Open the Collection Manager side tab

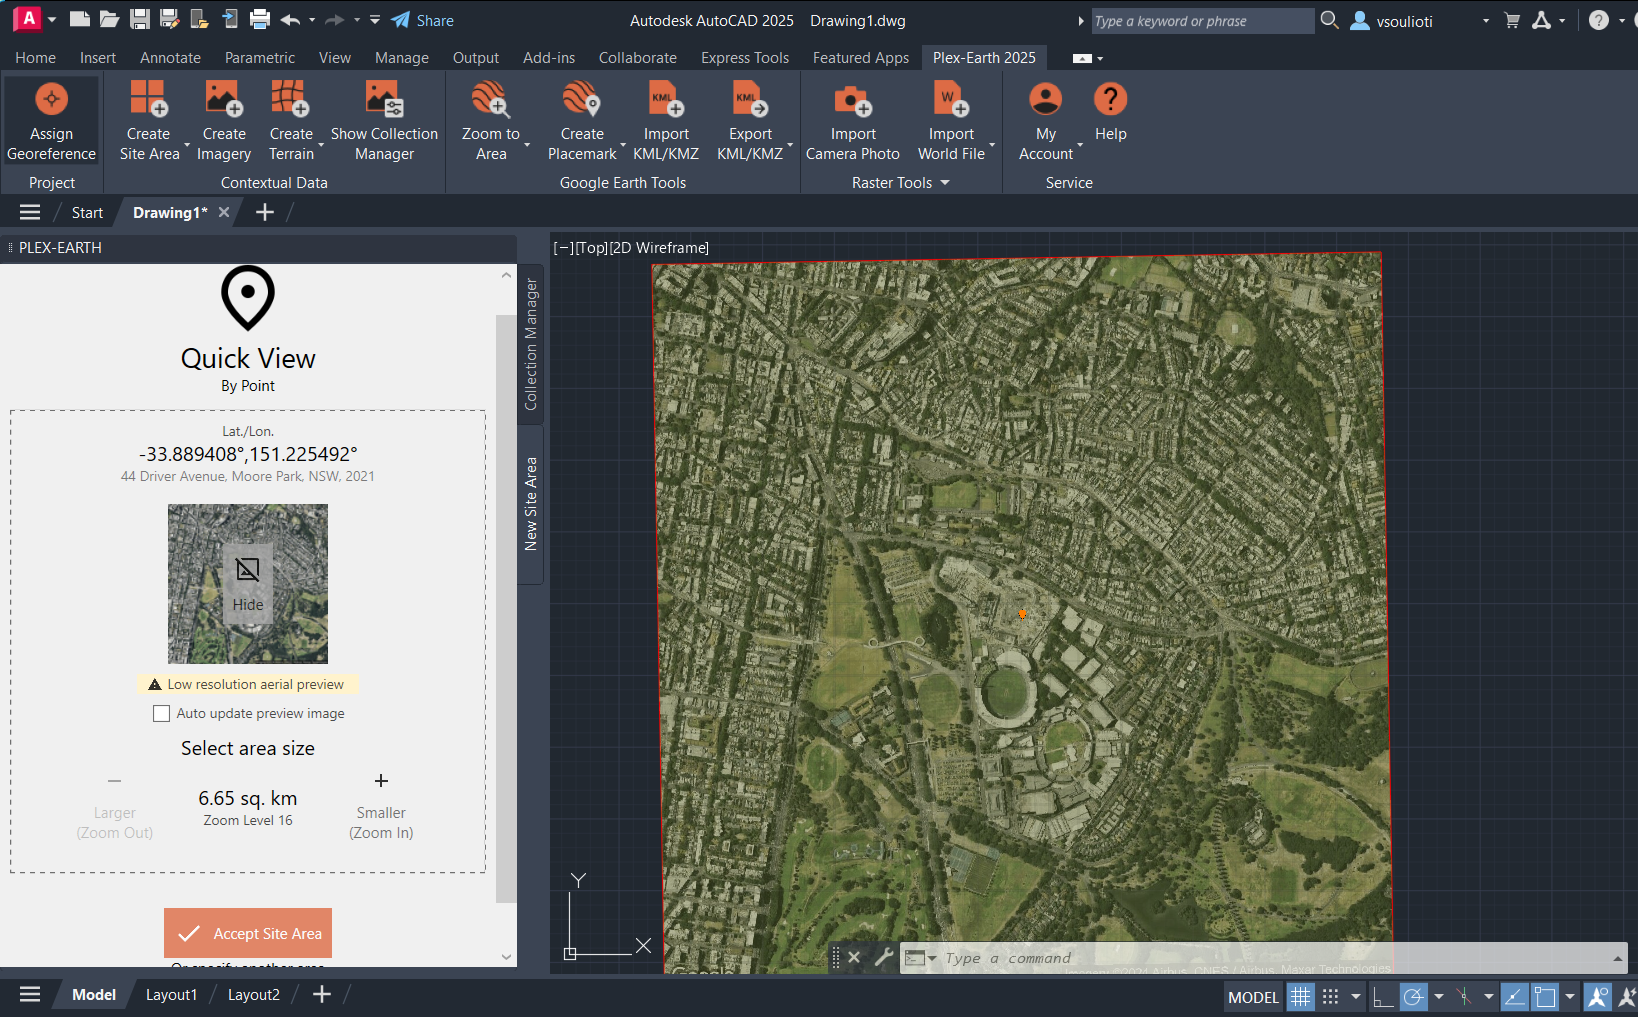click(x=531, y=344)
